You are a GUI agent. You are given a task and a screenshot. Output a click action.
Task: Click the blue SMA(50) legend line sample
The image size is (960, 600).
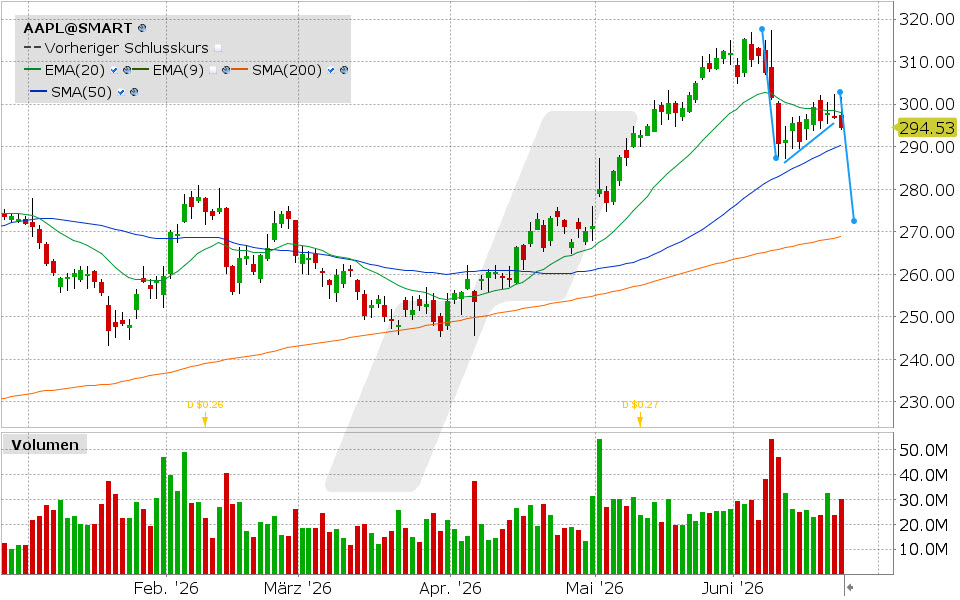[38, 92]
